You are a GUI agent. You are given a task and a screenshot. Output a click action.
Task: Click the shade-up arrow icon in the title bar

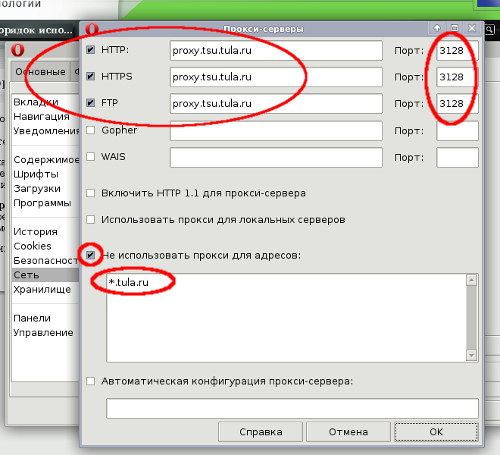tap(437, 28)
